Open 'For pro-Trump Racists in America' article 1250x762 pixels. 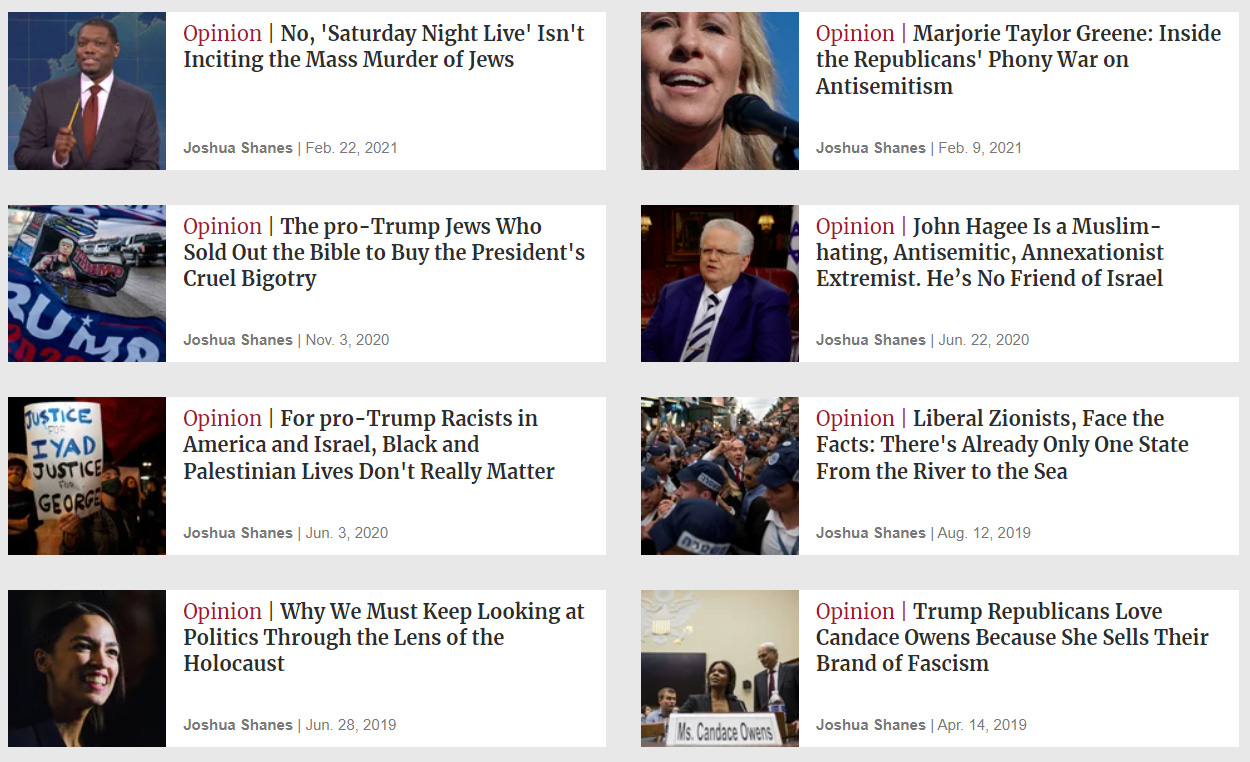(369, 444)
